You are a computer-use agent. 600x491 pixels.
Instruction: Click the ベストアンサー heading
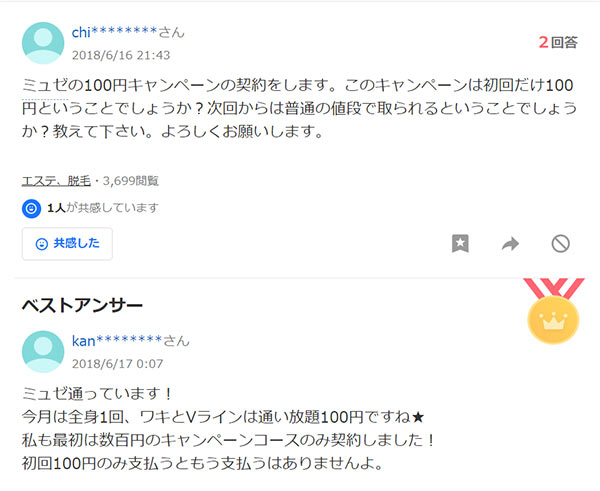coord(82,305)
